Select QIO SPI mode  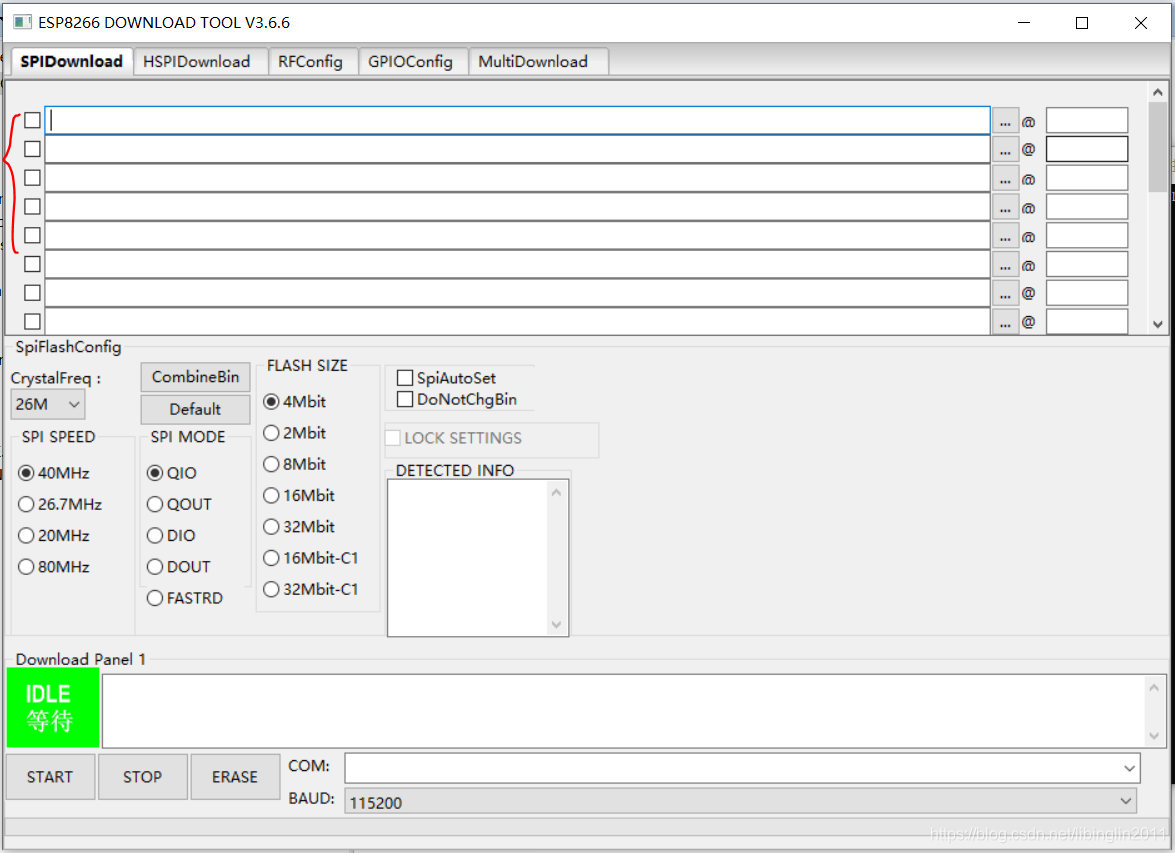click(x=172, y=473)
